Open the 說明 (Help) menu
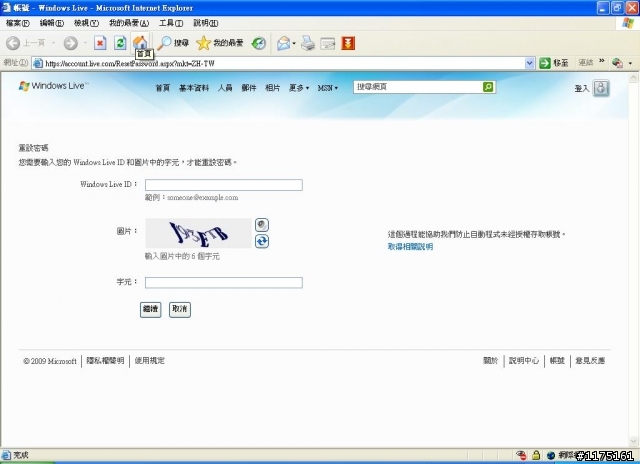The width and height of the screenshot is (640, 464). point(205,23)
